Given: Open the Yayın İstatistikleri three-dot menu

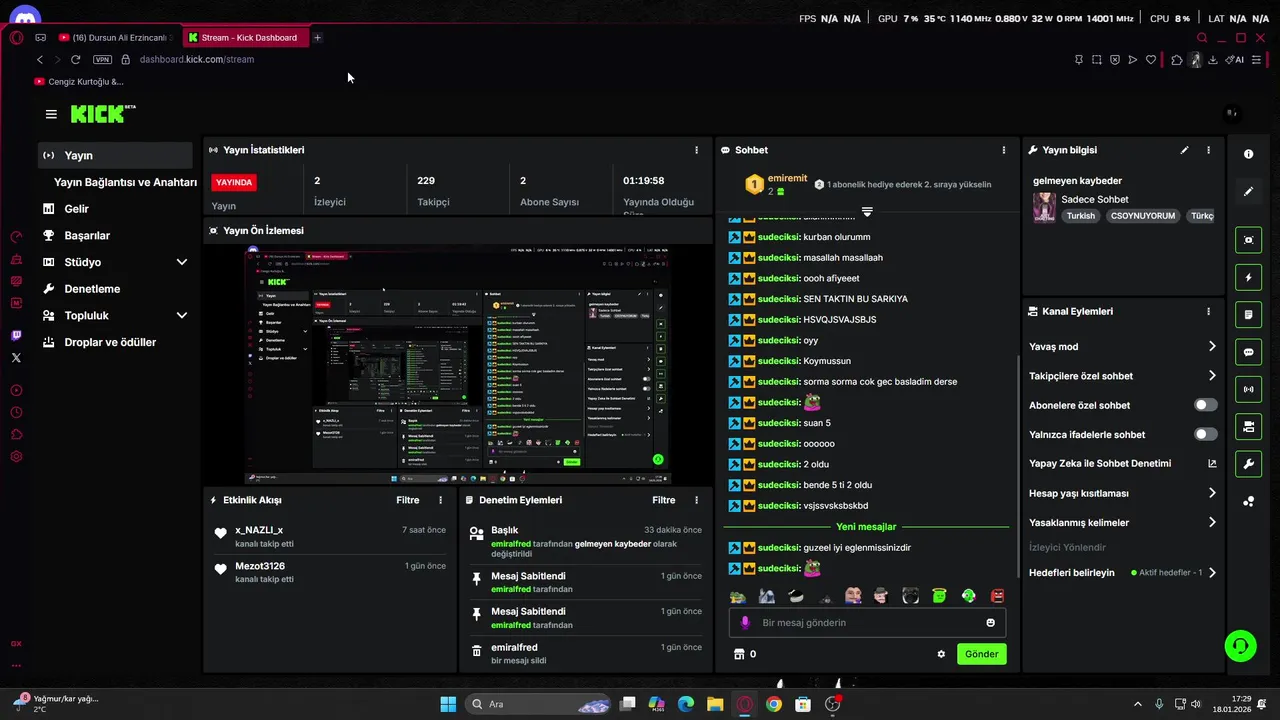Looking at the screenshot, I should tap(696, 150).
